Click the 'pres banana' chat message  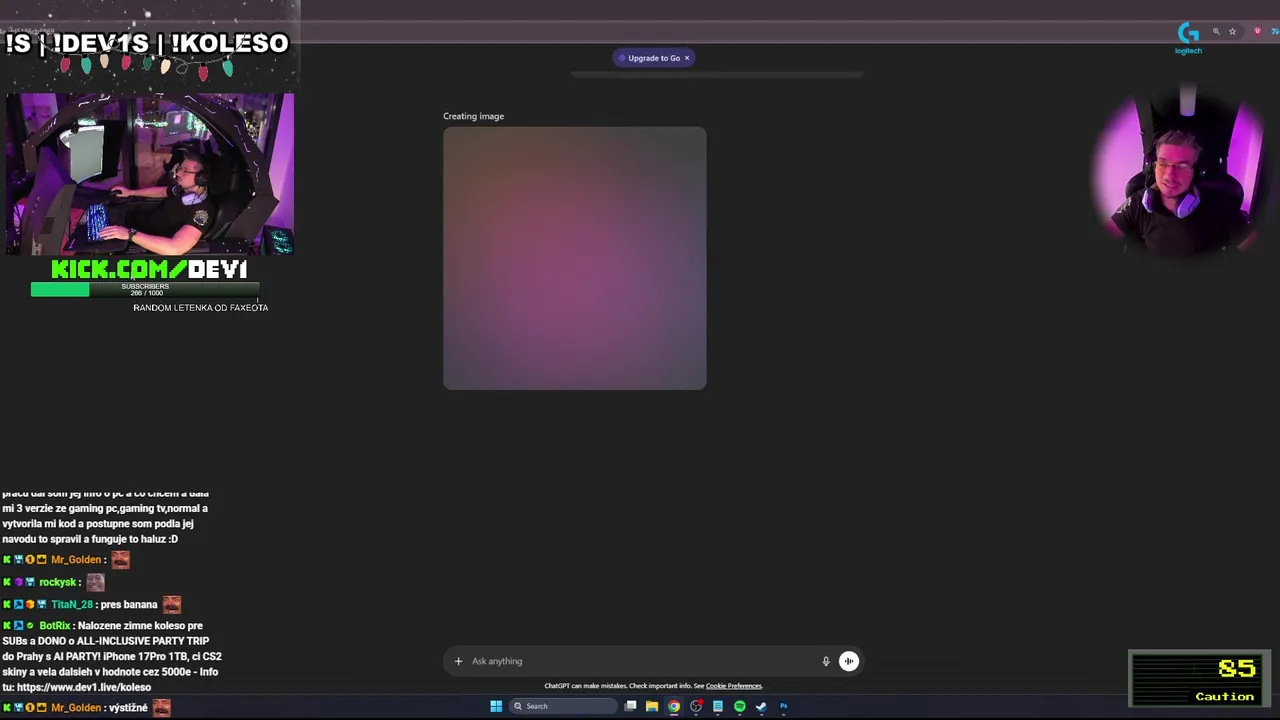coord(127,604)
